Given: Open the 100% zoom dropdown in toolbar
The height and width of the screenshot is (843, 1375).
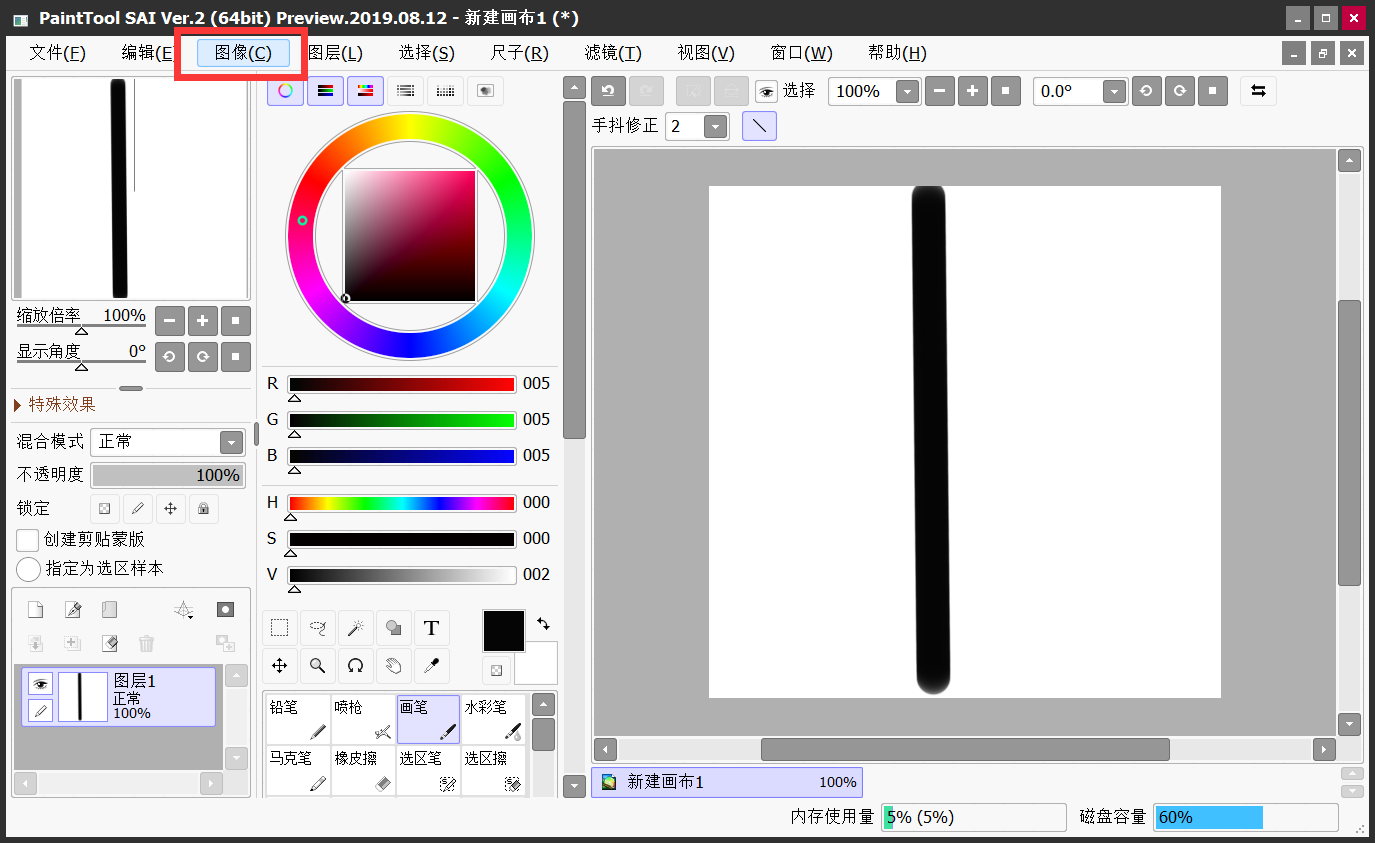Looking at the screenshot, I should [x=907, y=92].
